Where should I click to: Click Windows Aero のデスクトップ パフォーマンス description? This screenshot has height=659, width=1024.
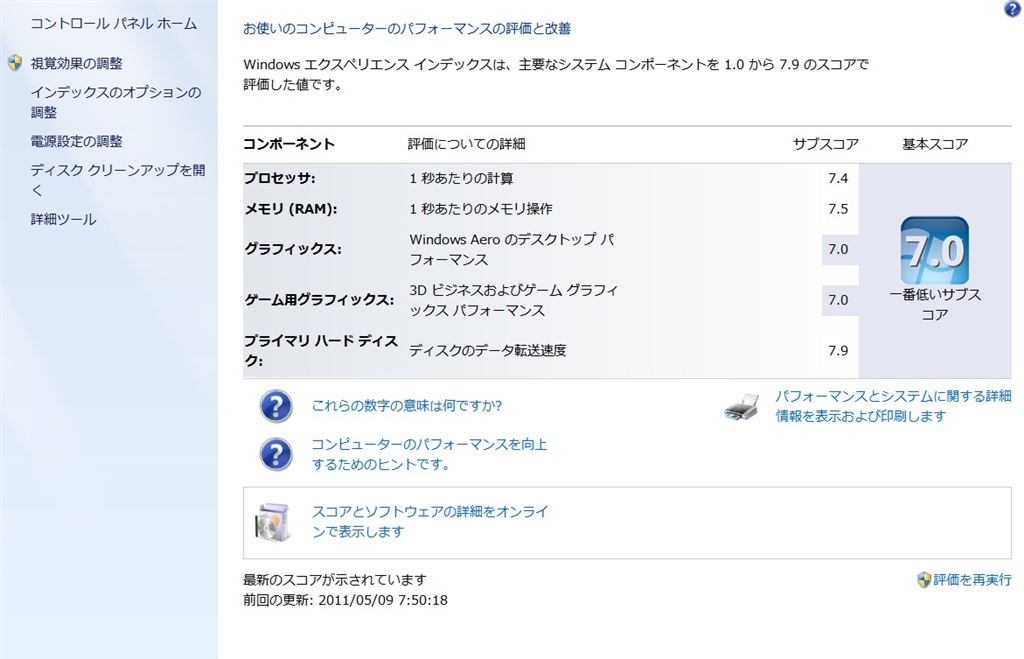pyautogui.click(x=511, y=249)
